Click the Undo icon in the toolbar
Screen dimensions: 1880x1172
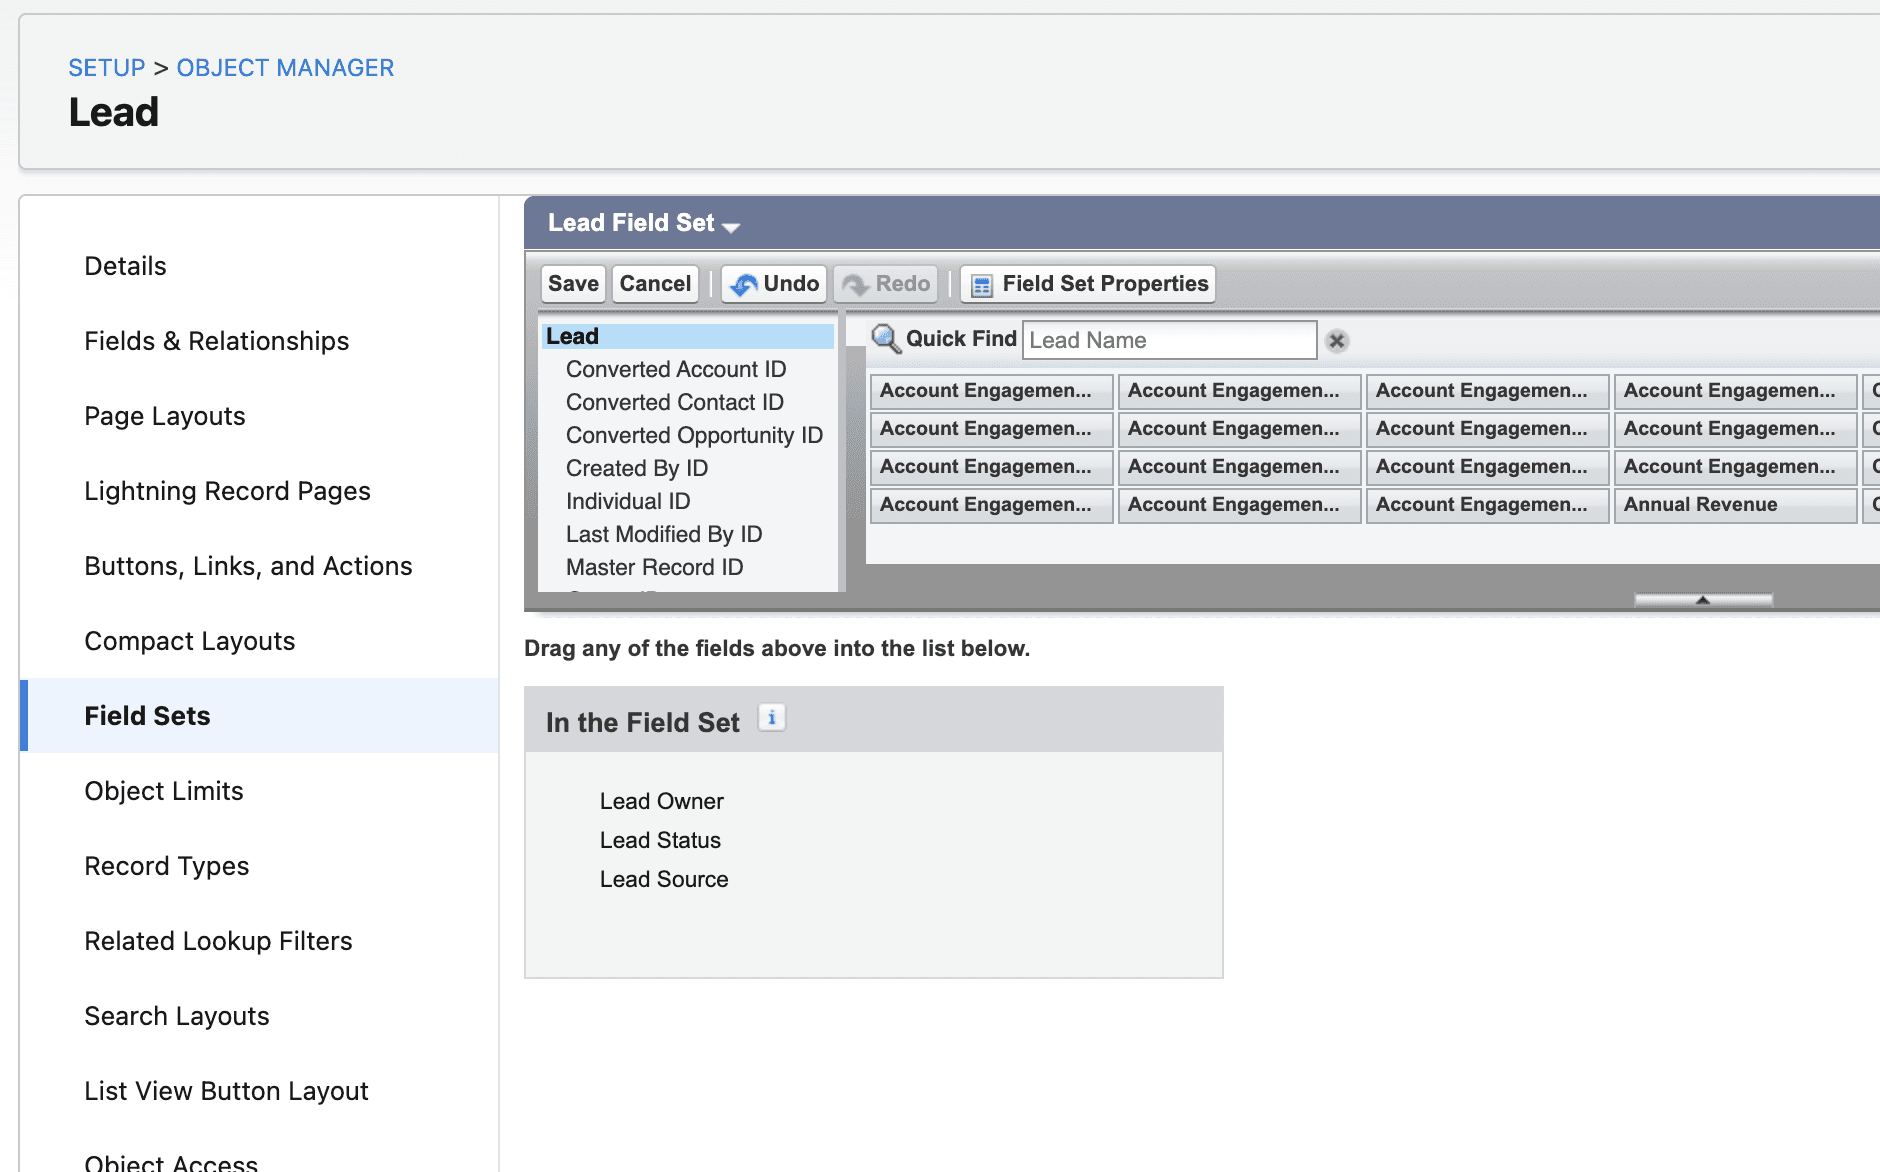coord(745,284)
